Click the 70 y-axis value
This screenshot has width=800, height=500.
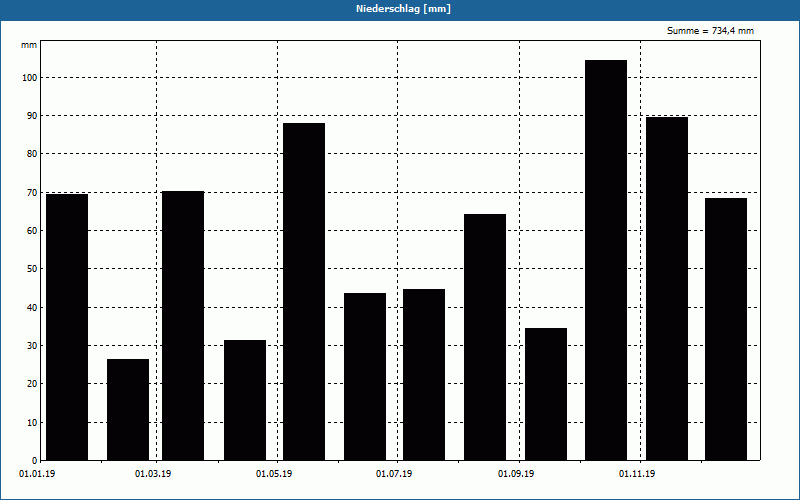tap(32, 192)
